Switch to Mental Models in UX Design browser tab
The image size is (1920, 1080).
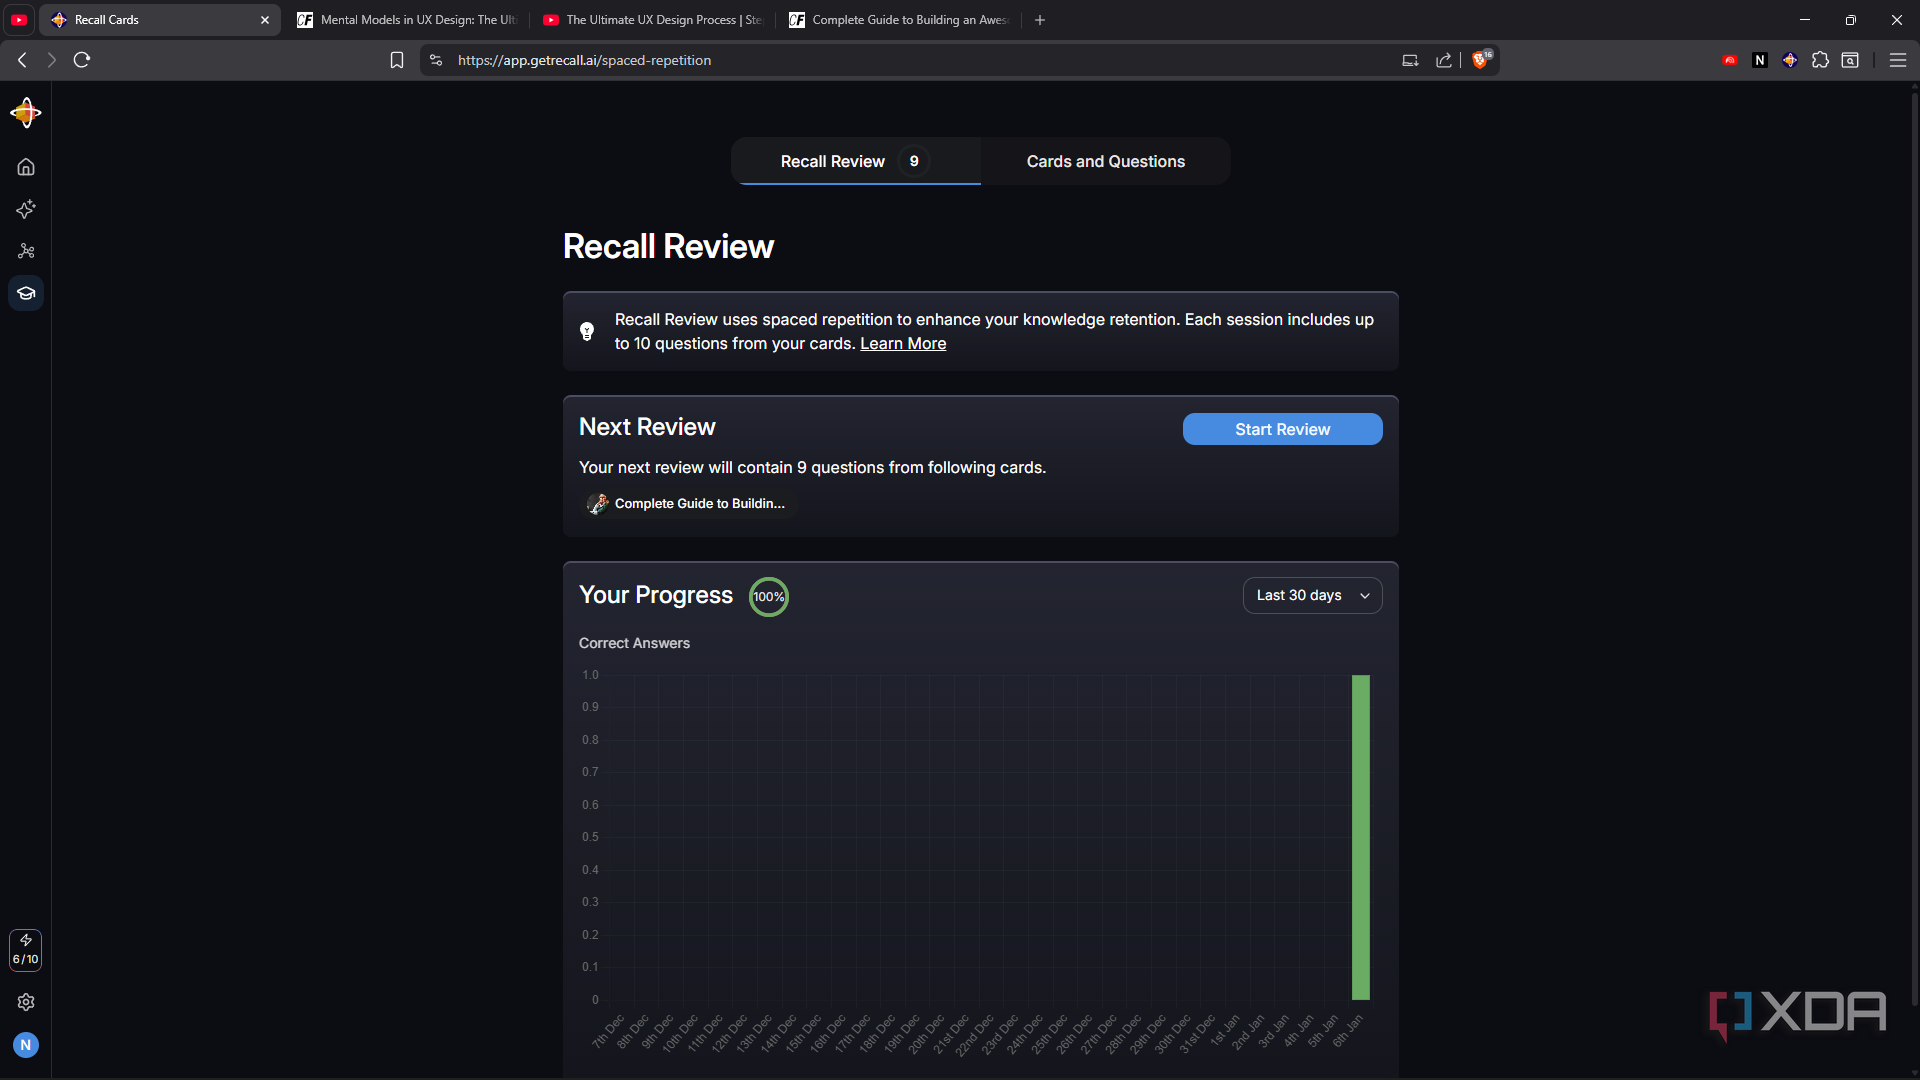[x=408, y=20]
